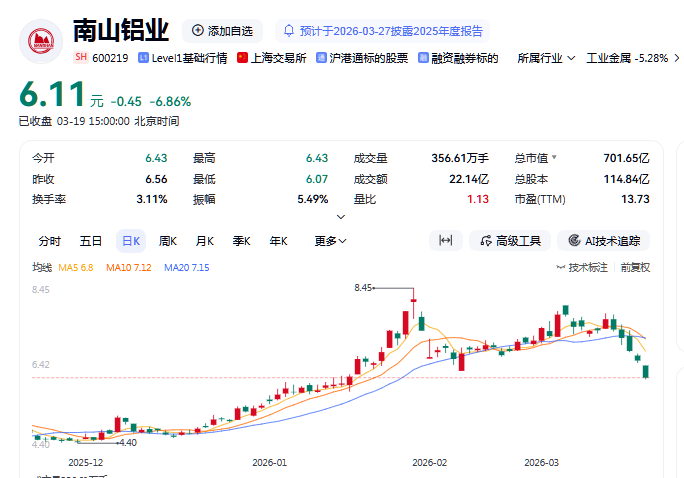Image resolution: width=684 pixels, height=478 pixels.
Task: Click the range measure icon button
Action: [446, 241]
